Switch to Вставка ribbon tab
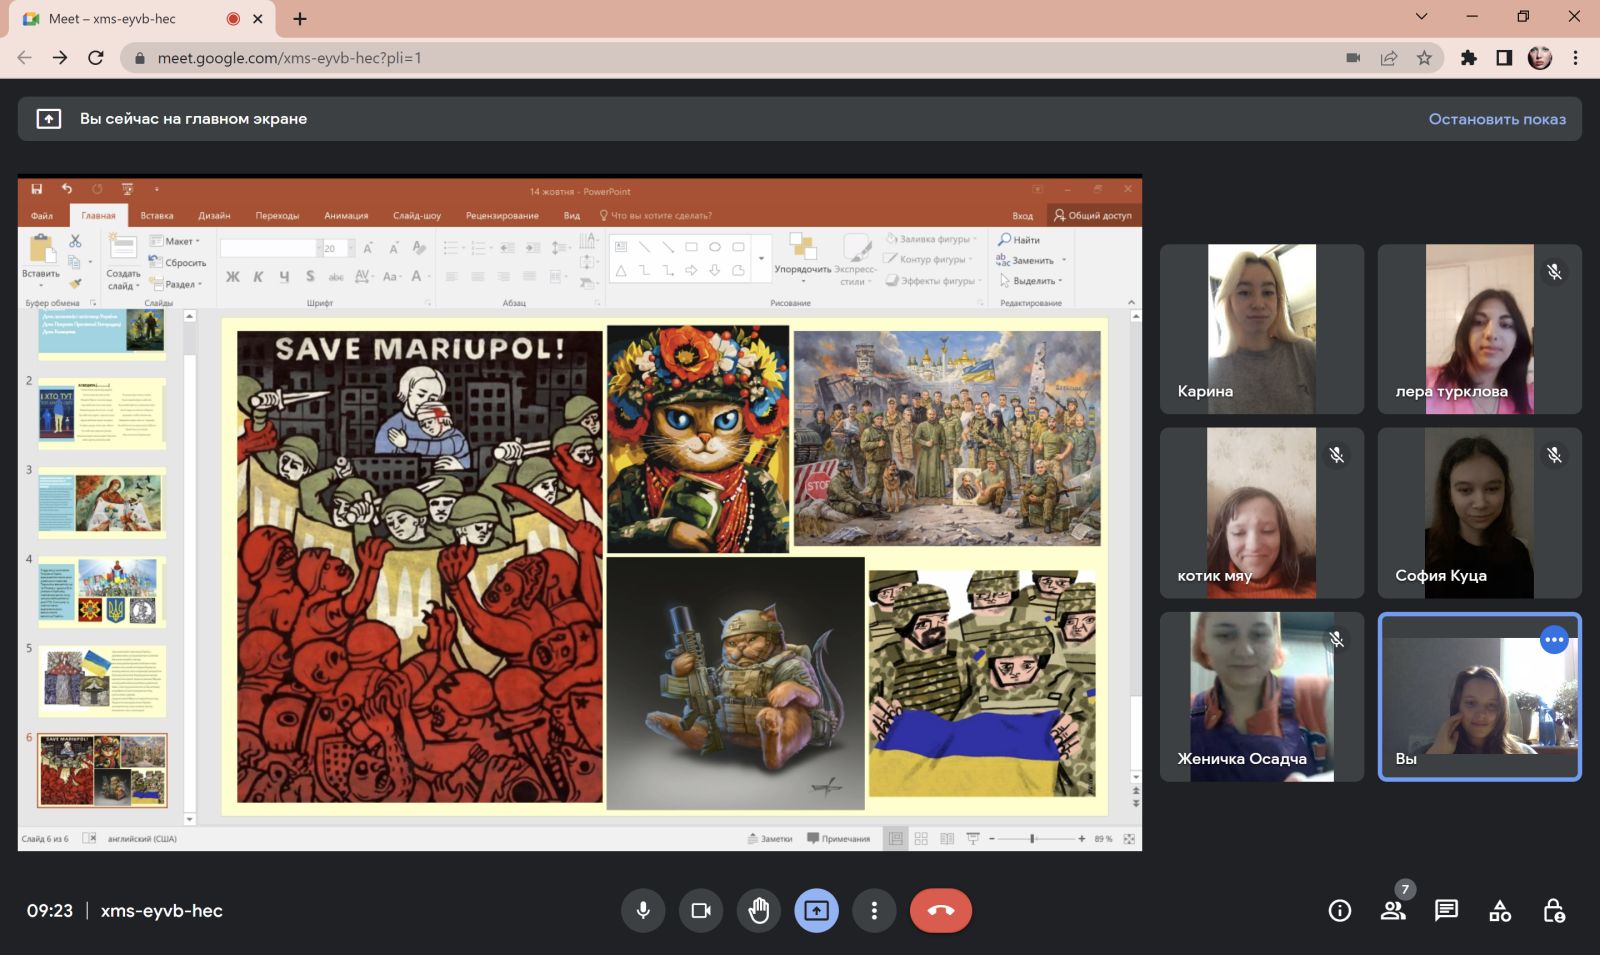This screenshot has height=955, width=1600. 157,215
